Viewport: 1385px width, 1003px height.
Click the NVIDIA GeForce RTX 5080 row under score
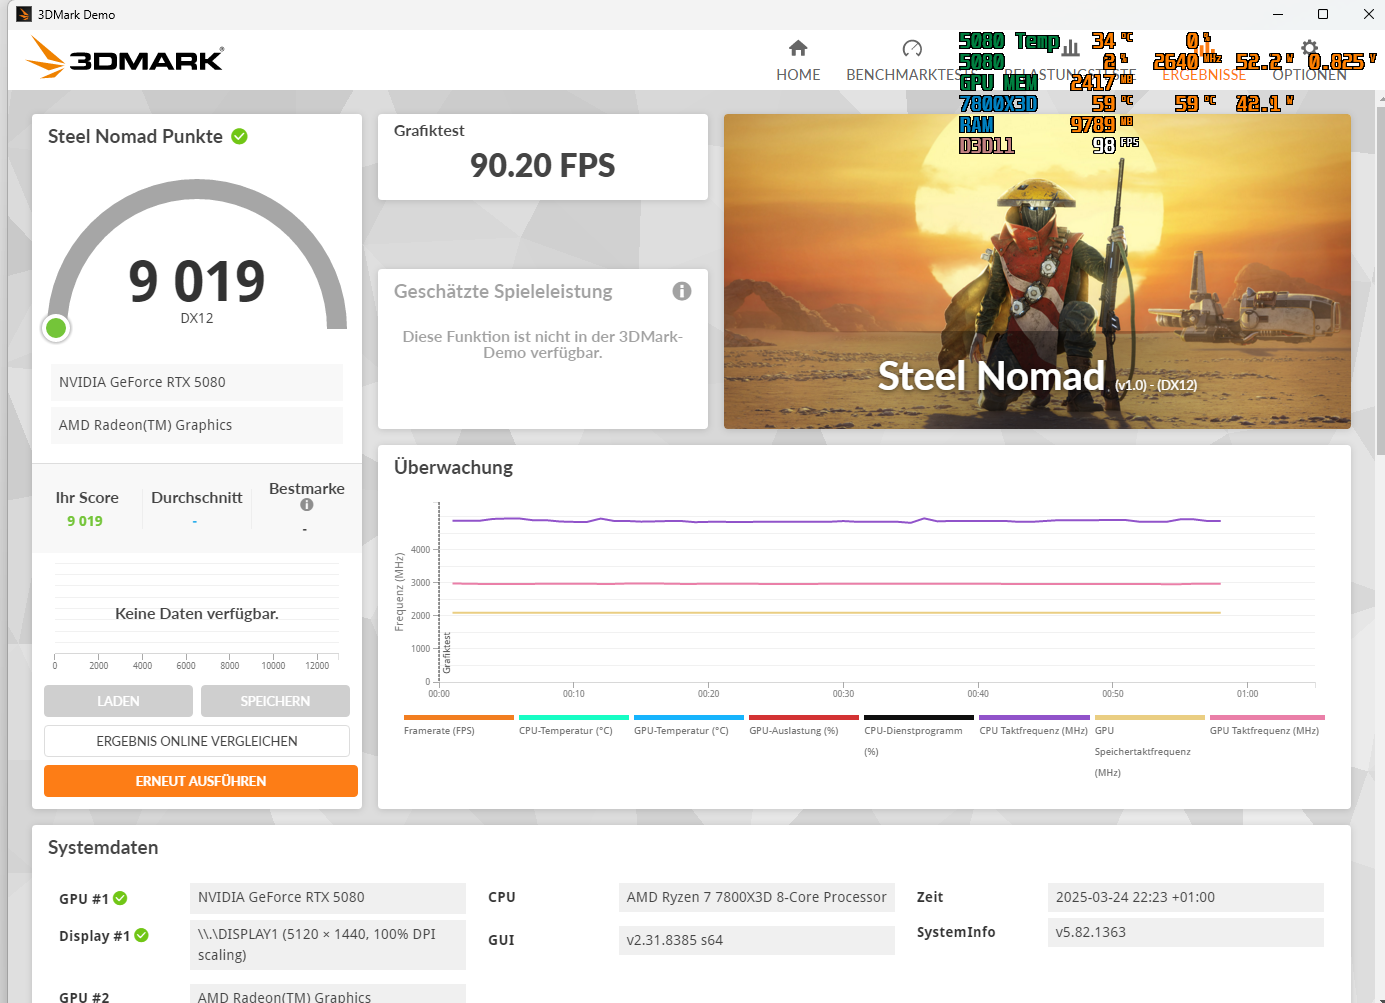197,382
